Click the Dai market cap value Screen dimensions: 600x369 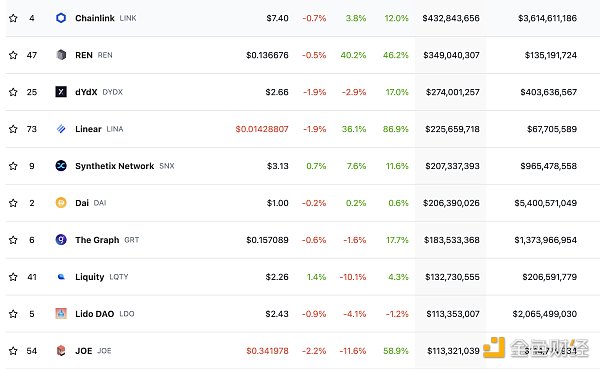tap(545, 203)
